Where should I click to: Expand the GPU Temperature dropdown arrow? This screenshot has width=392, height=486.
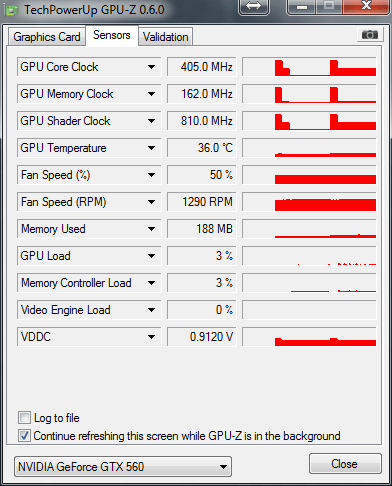coord(151,148)
